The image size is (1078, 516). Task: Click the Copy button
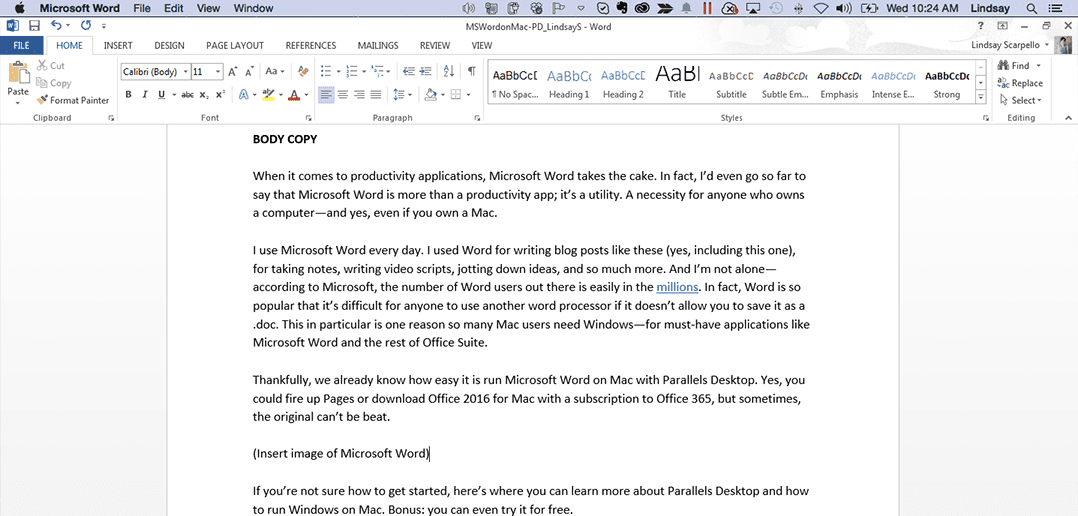pyautogui.click(x=54, y=83)
